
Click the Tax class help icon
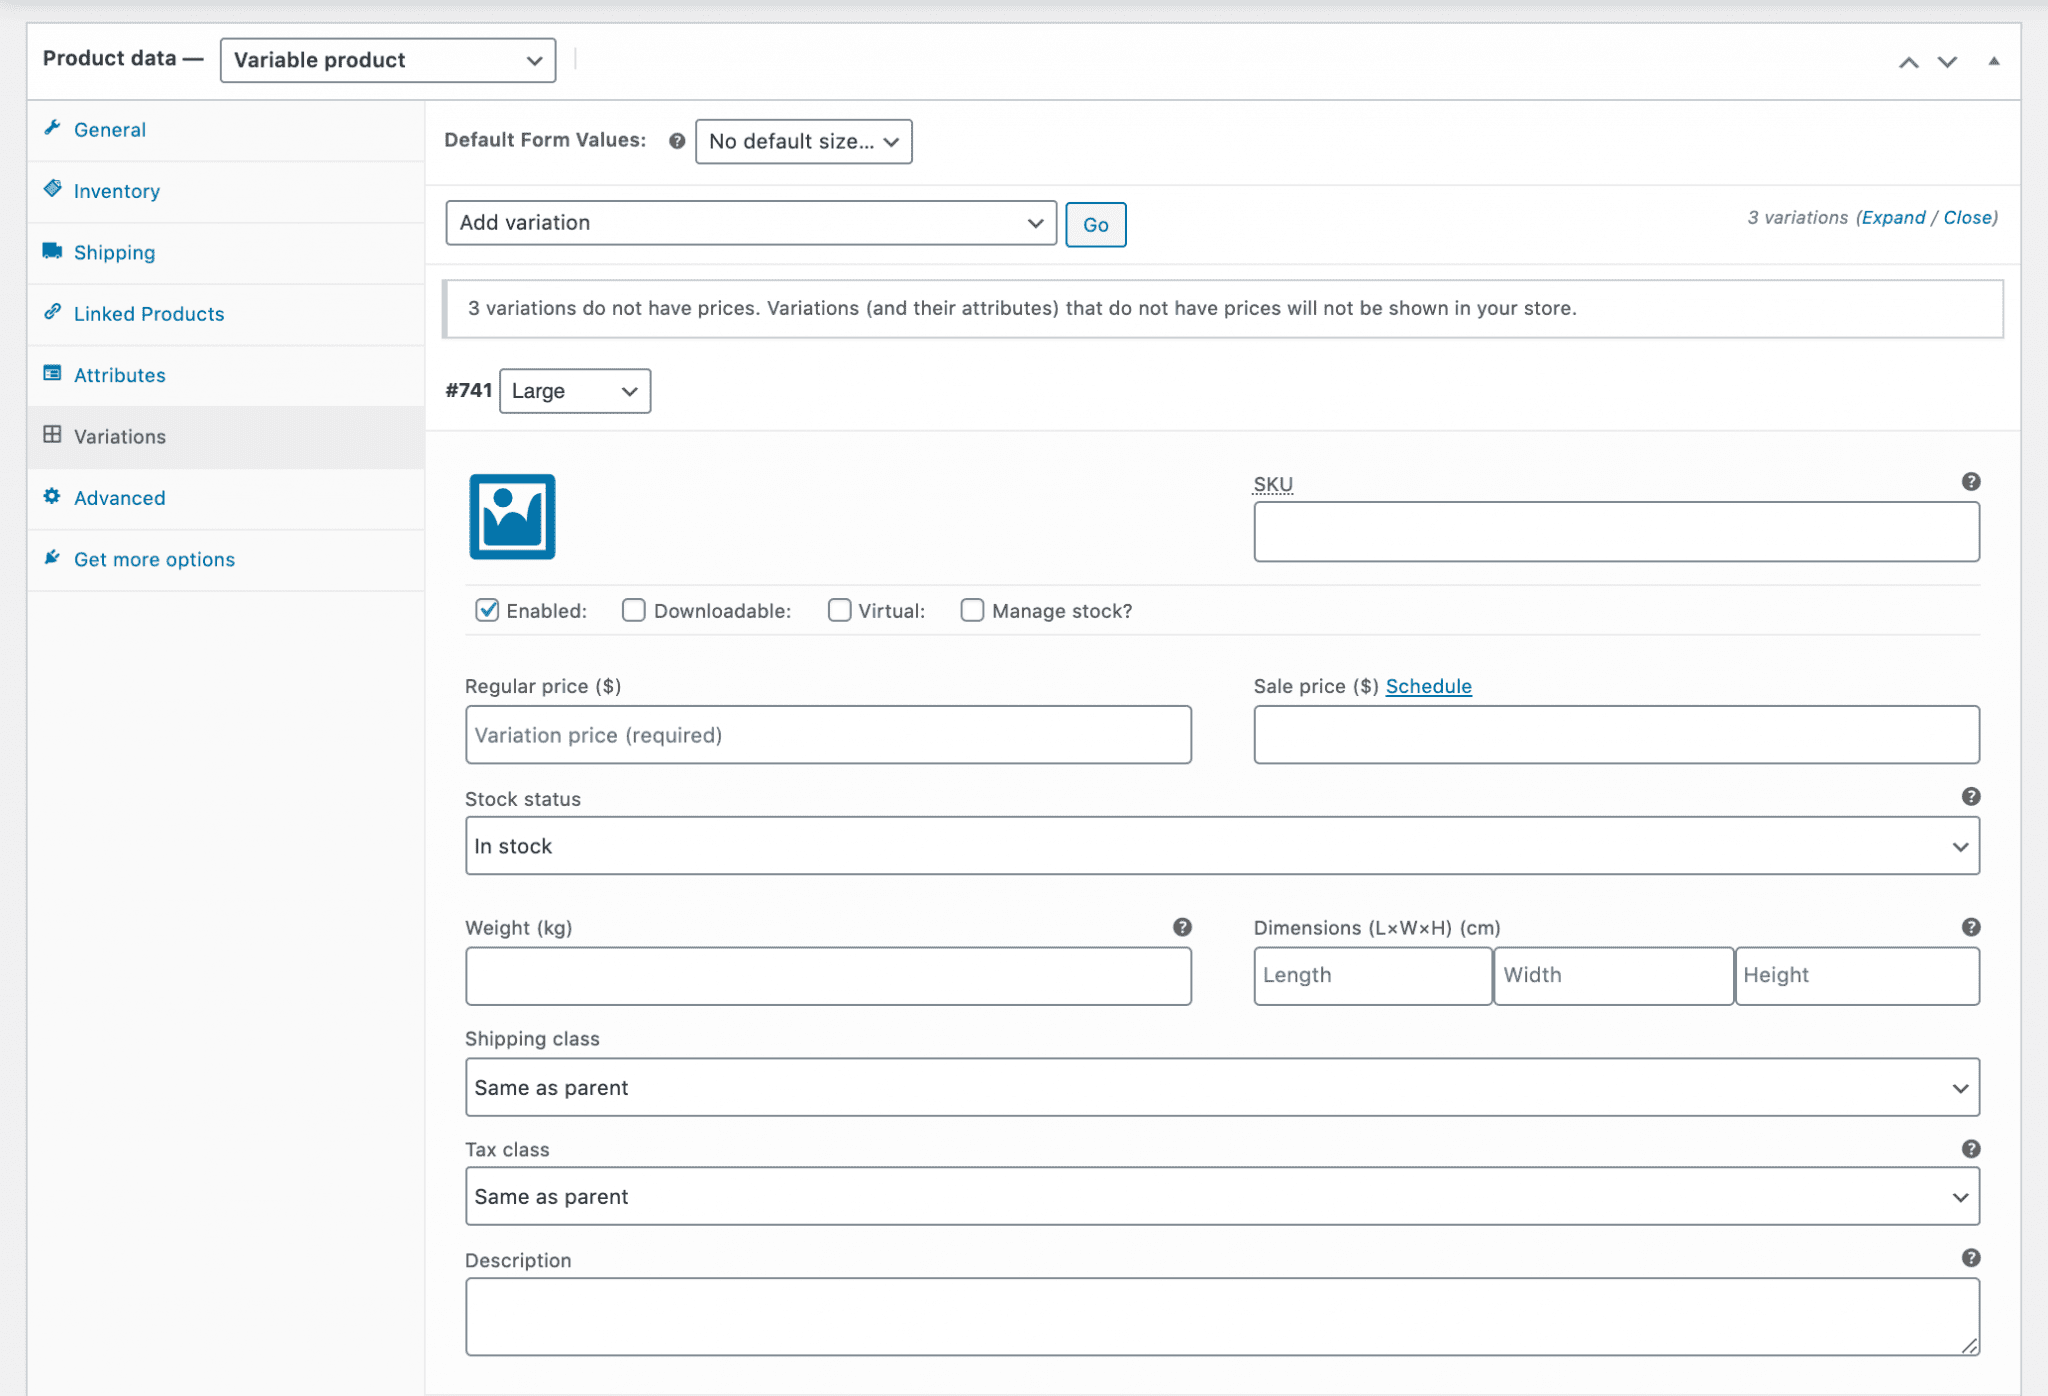[1969, 1149]
